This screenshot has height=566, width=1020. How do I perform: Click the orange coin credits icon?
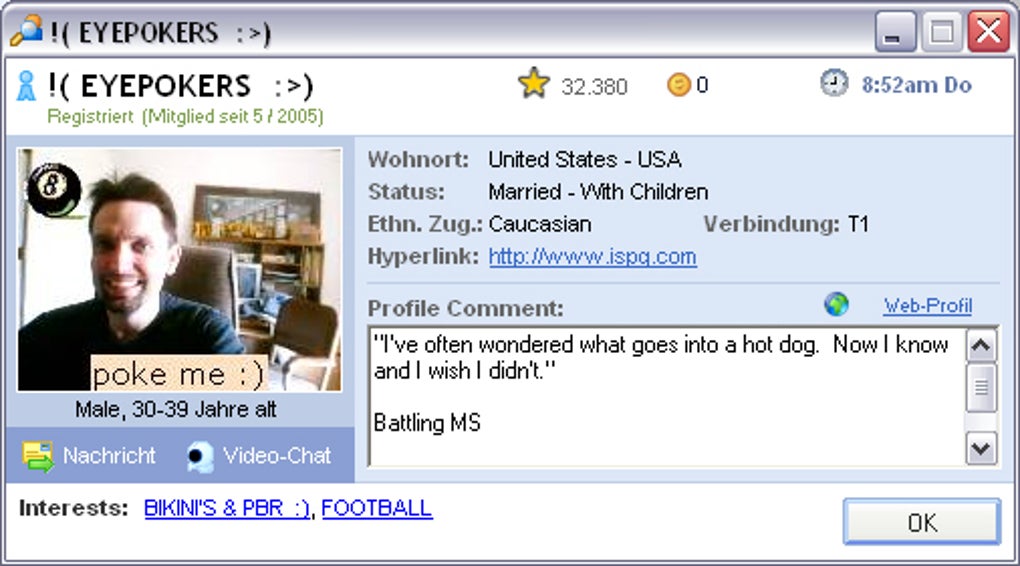pyautogui.click(x=678, y=85)
